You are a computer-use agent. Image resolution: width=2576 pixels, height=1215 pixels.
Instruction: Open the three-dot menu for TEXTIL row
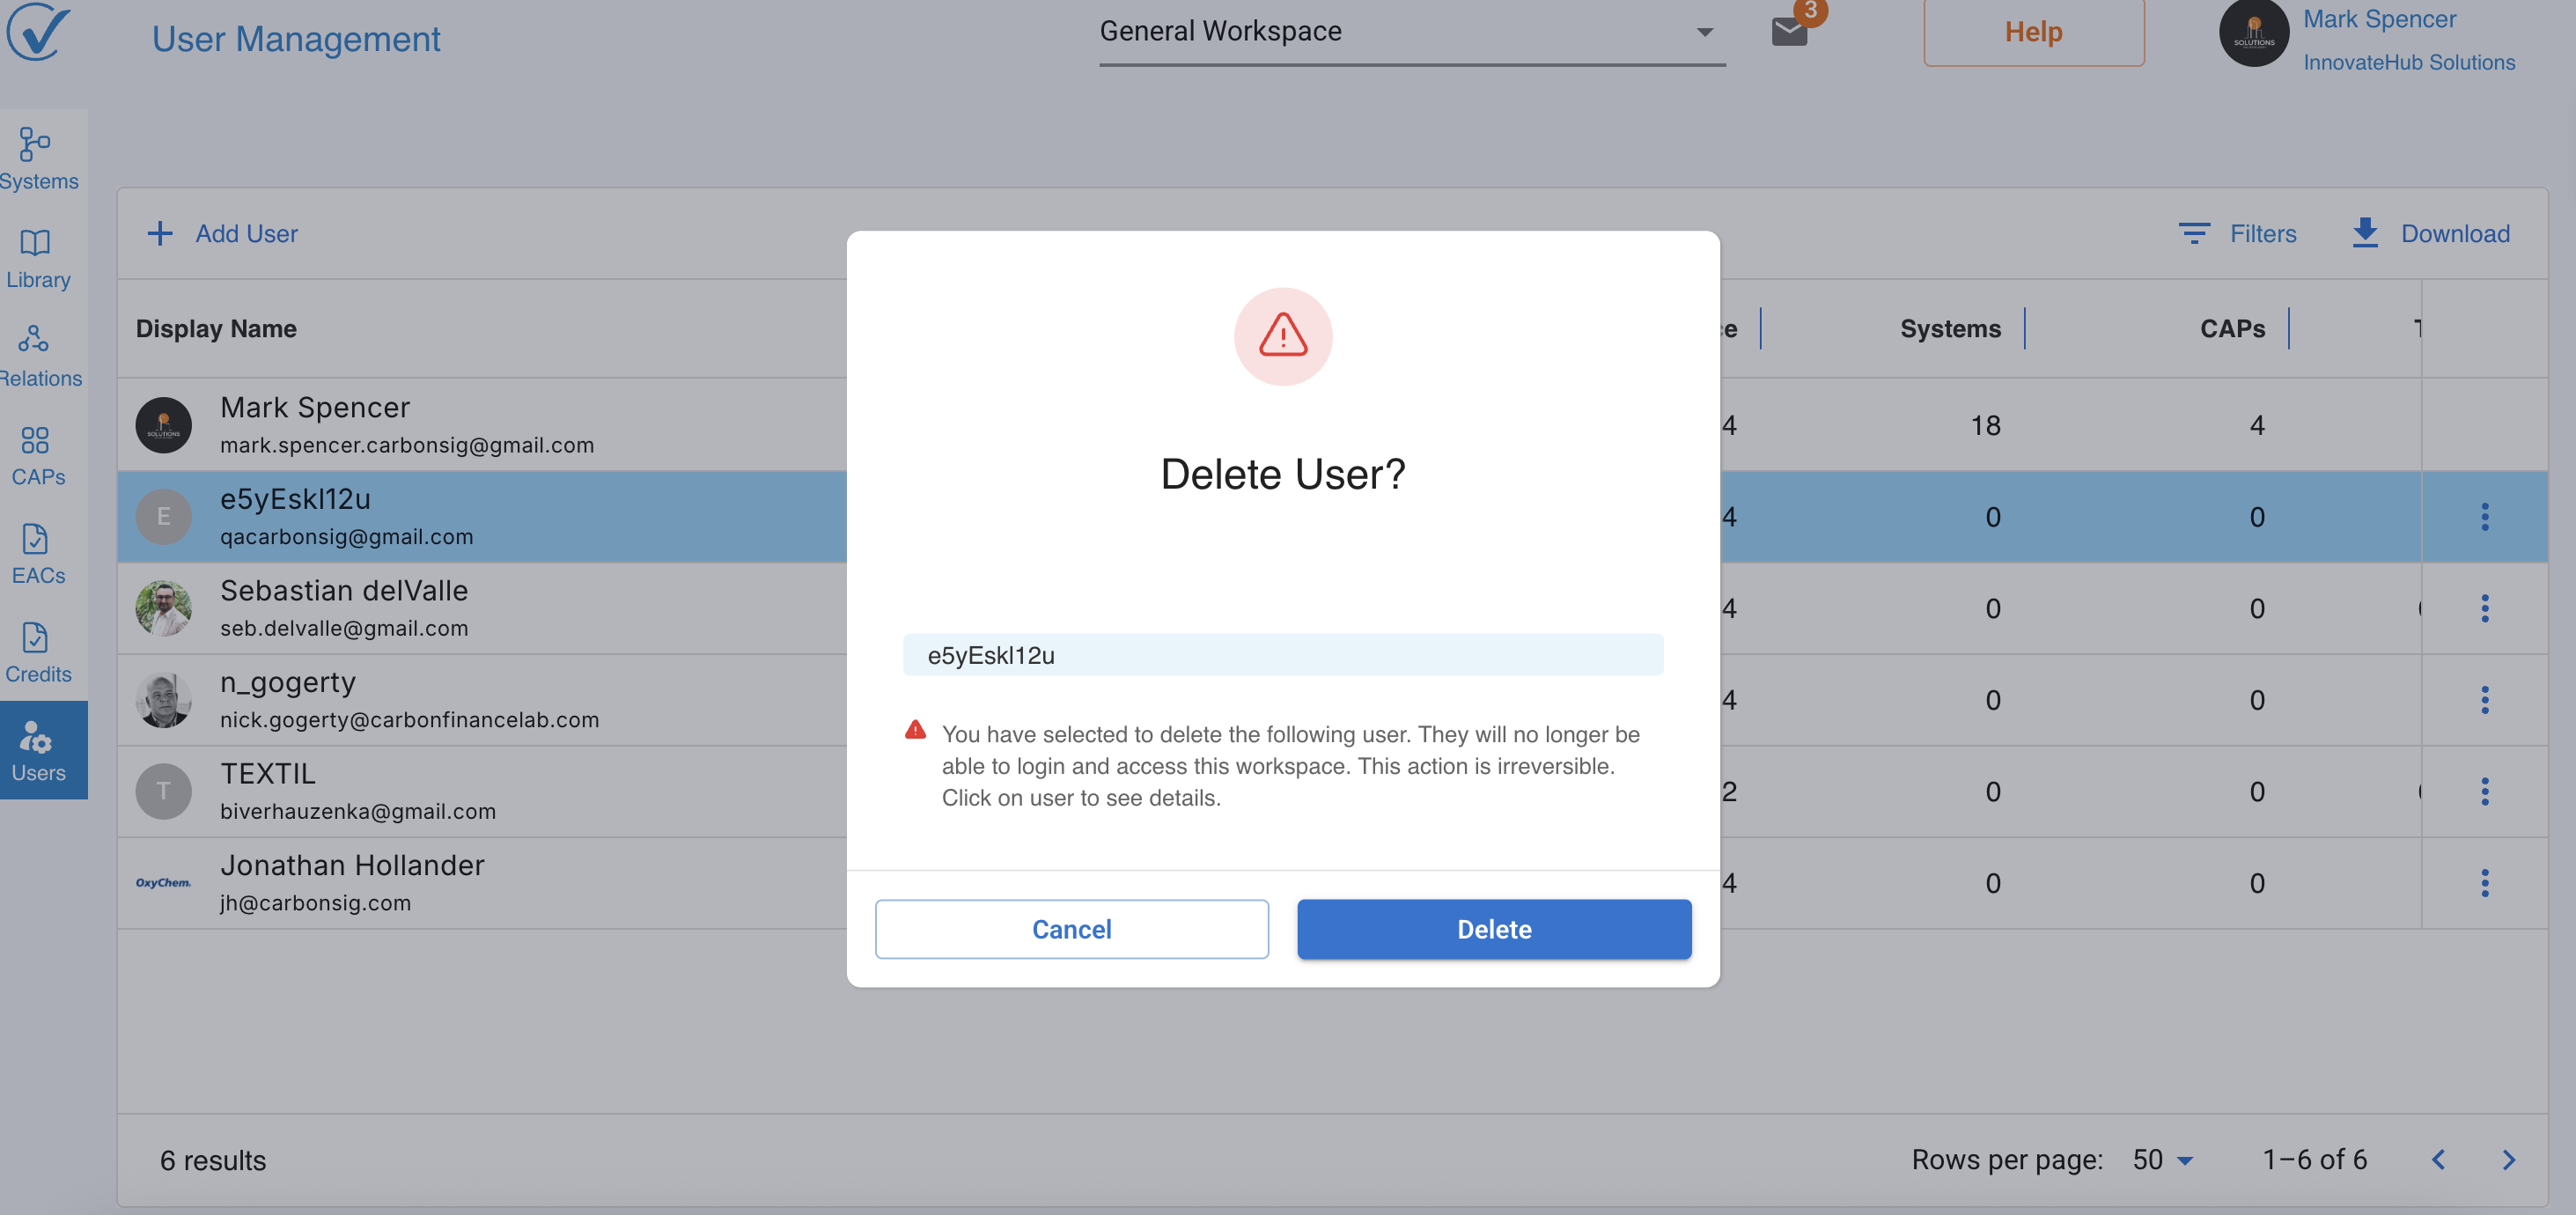2484,791
